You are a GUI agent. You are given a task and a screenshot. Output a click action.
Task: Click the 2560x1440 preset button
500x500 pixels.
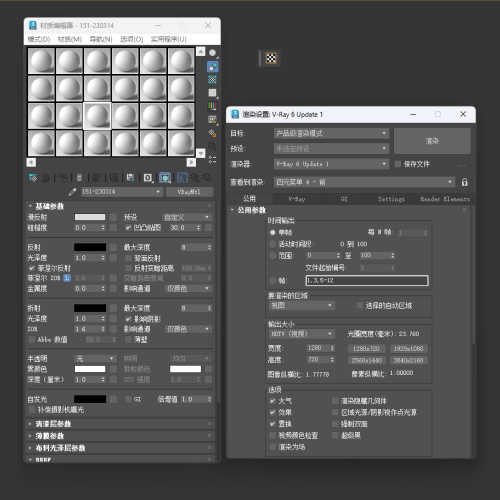point(366,360)
